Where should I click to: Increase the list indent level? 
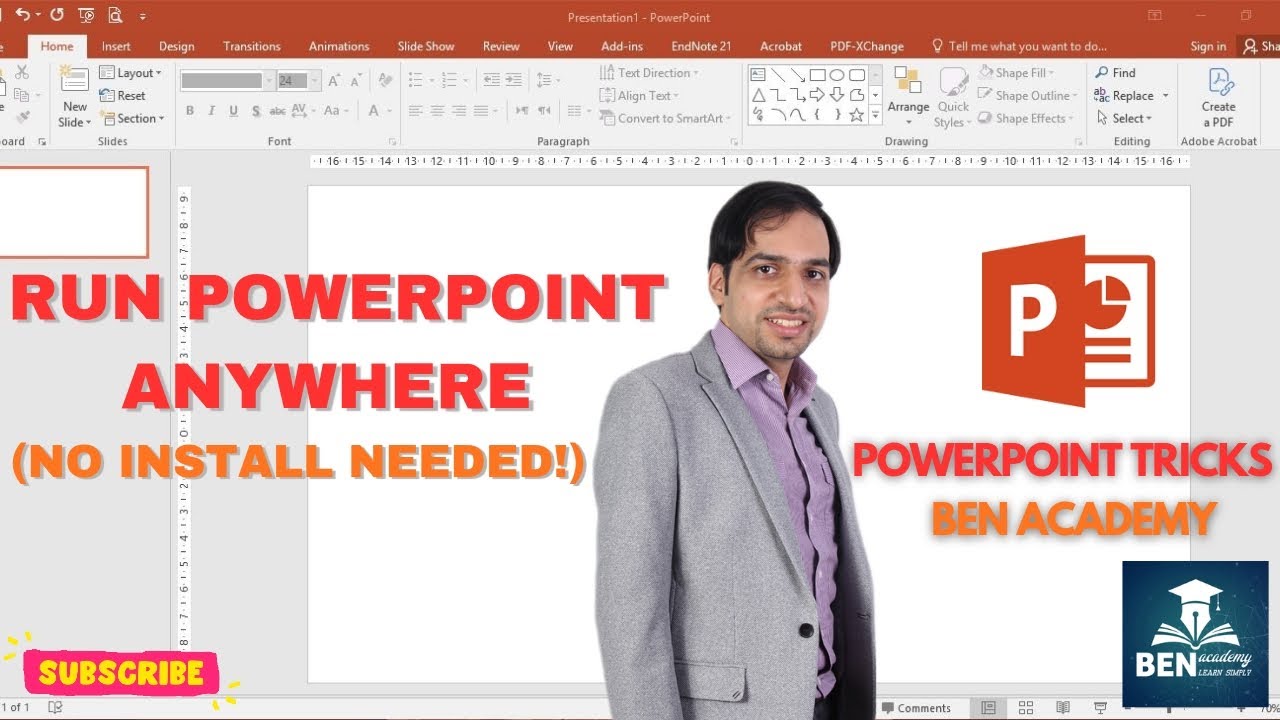(514, 80)
